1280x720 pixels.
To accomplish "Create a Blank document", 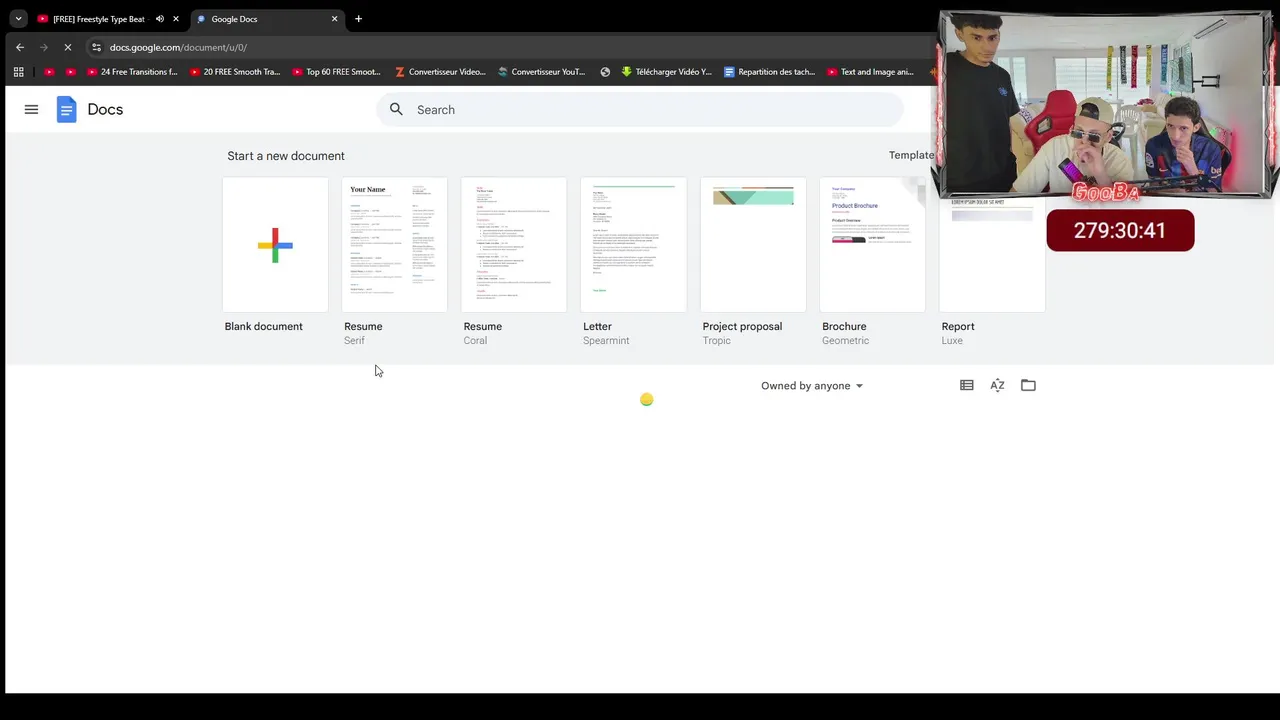I will tap(275, 245).
